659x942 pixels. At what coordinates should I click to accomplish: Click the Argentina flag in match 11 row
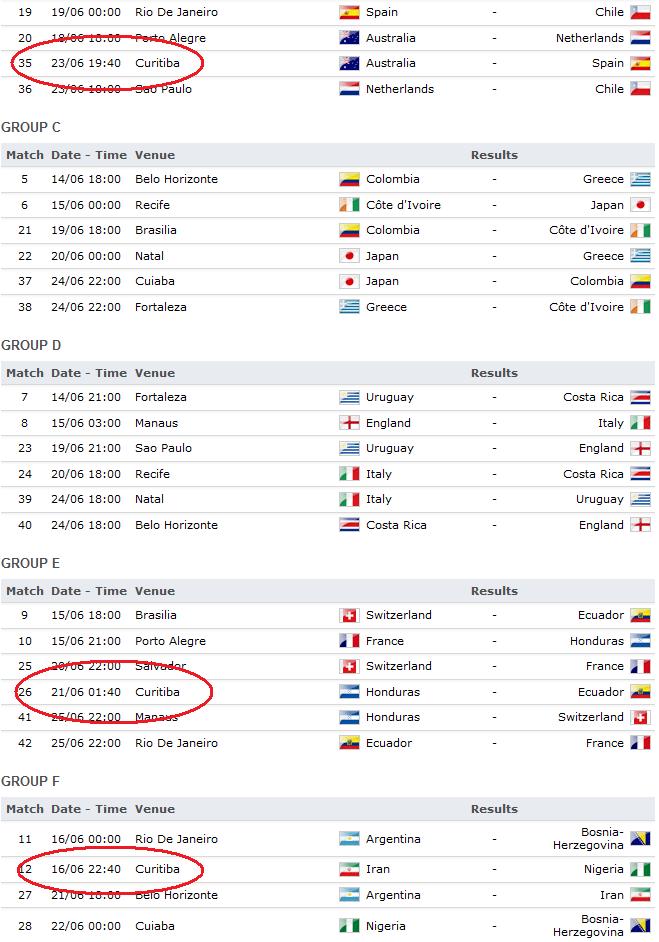click(349, 839)
